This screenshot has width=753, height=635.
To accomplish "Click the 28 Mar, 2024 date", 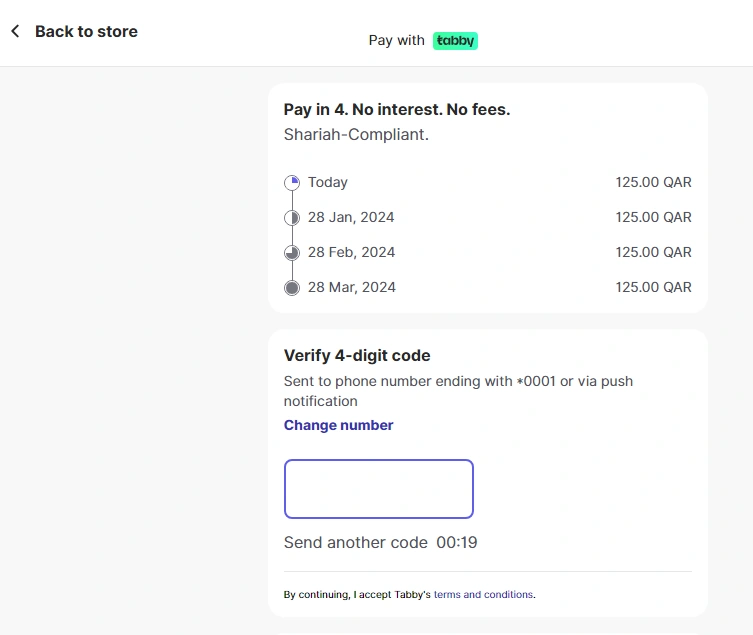I will (352, 287).
